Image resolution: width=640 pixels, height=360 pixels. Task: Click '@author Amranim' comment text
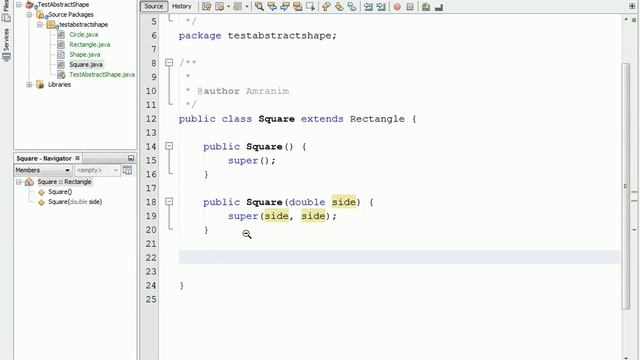pyautogui.click(x=243, y=91)
